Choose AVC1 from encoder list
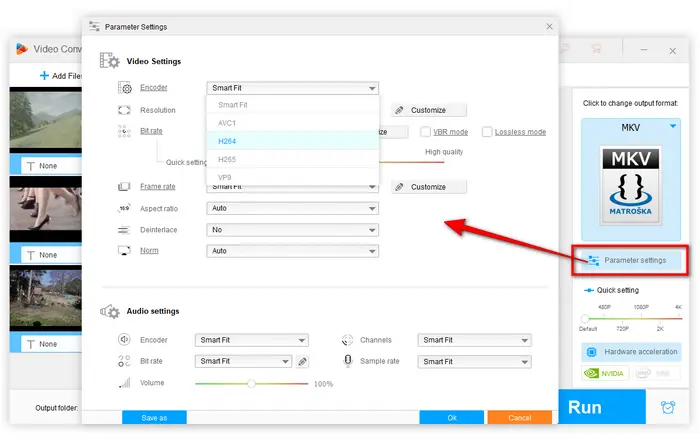This screenshot has width=700, height=440. coord(292,123)
